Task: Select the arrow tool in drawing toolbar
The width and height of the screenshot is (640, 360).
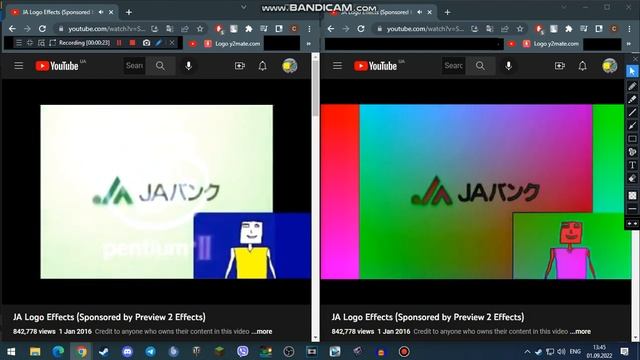Action: point(632,125)
